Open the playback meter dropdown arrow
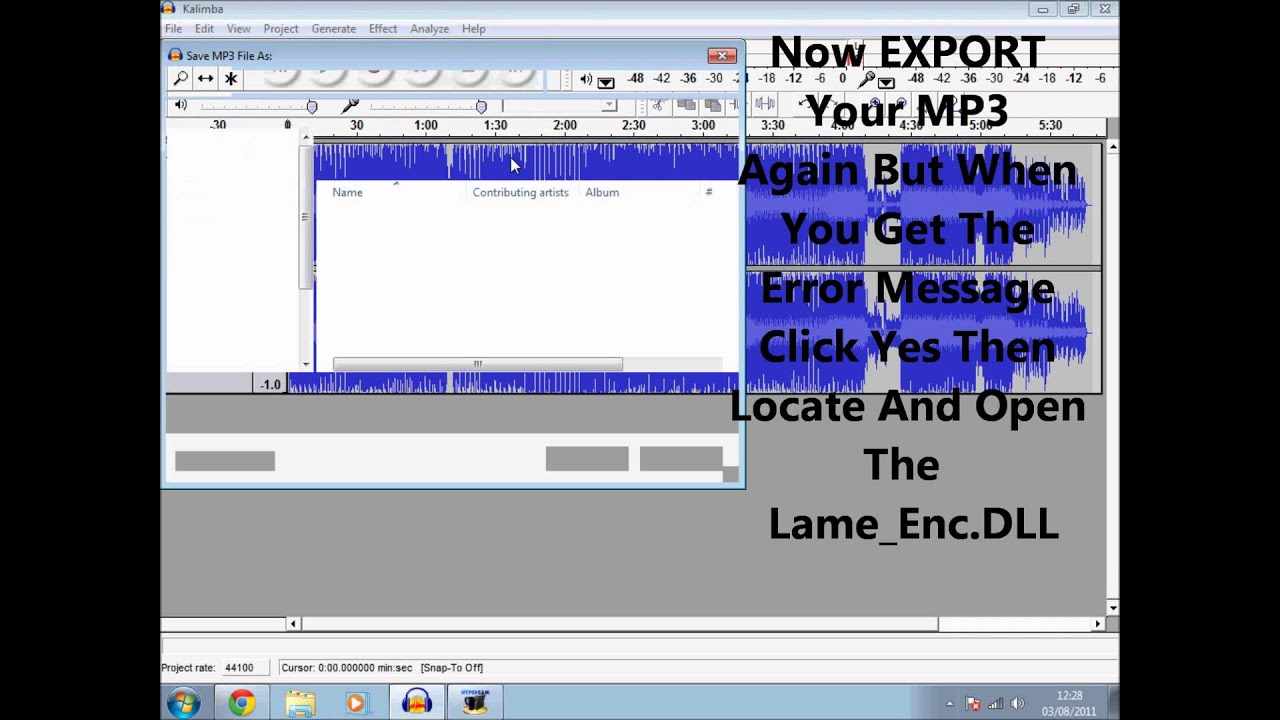 (606, 82)
